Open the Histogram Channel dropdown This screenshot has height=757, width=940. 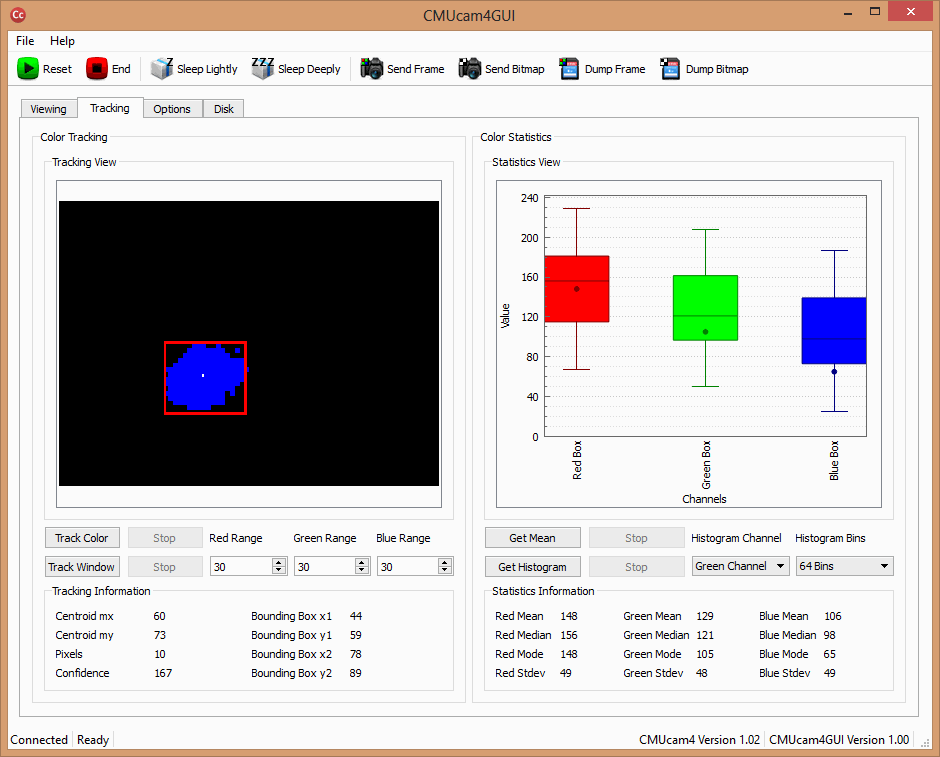coord(741,566)
